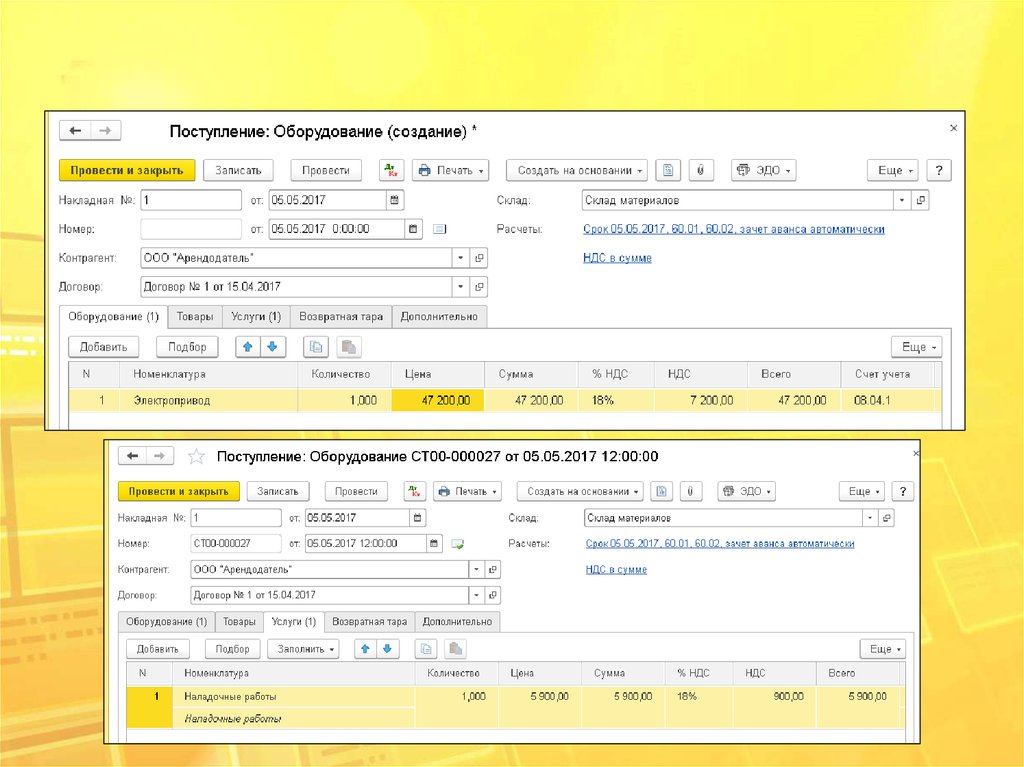The image size is (1024, 767).
Task: Click the green posted-status icon next to 12:00:00 date
Action: (458, 544)
